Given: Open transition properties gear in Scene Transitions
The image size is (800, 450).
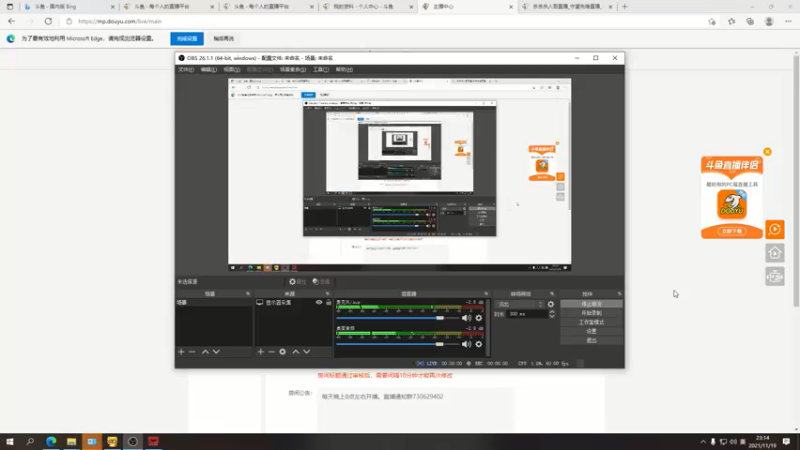Looking at the screenshot, I should click(551, 304).
